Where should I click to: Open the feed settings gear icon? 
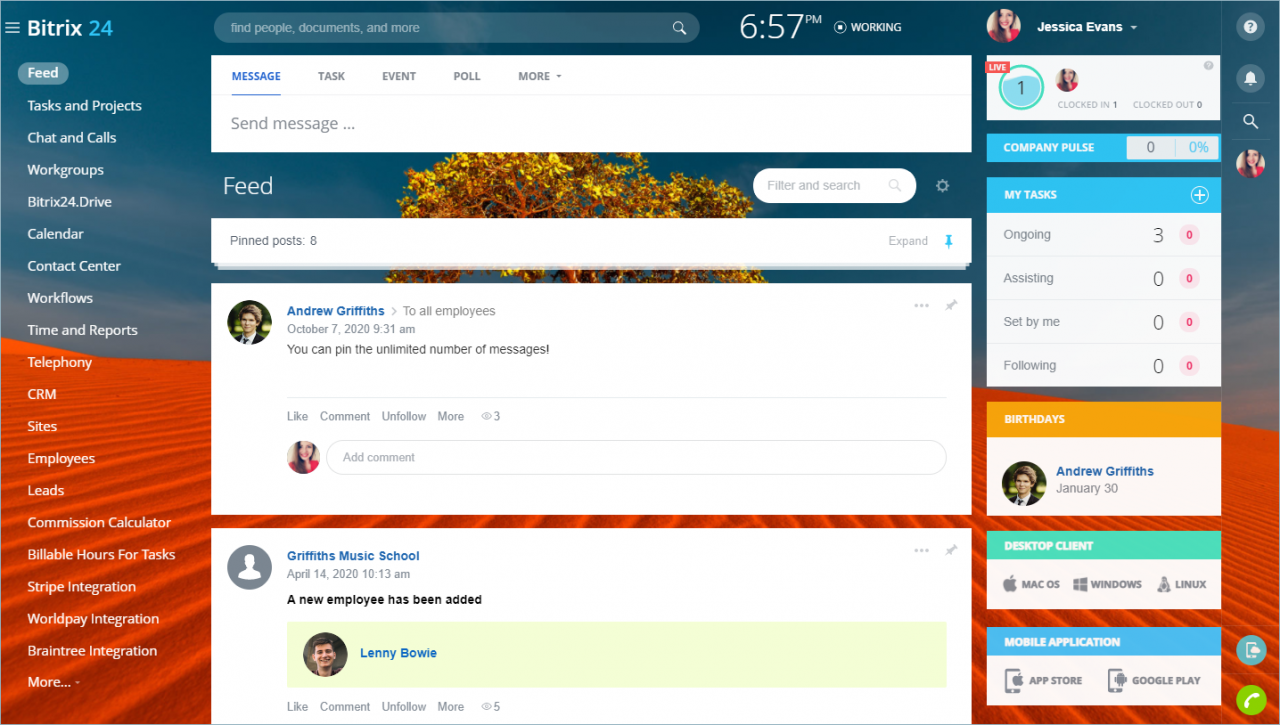tap(942, 186)
